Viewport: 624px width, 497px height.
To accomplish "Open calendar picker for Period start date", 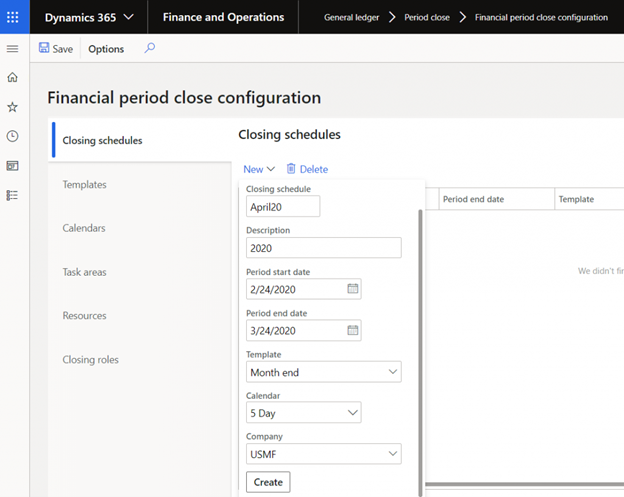I will click(x=353, y=288).
